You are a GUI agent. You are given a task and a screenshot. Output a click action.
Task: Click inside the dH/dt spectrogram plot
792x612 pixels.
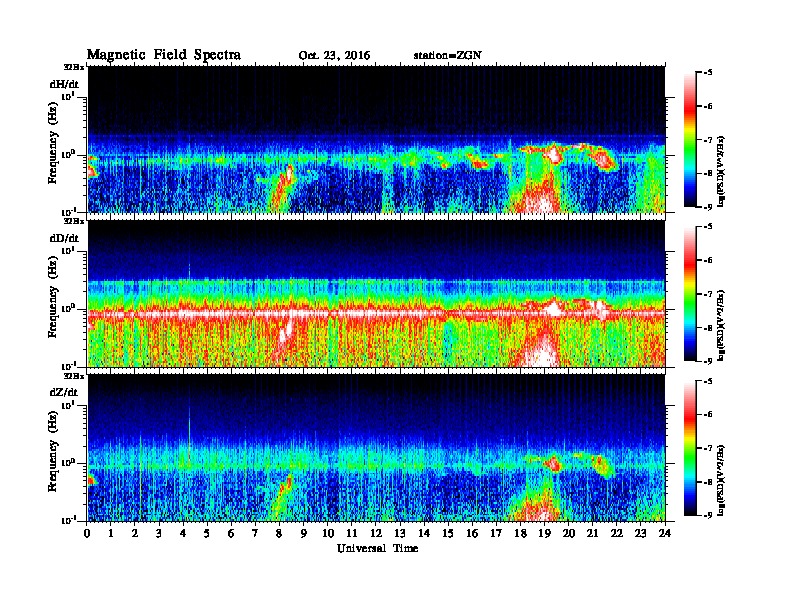tap(376, 139)
